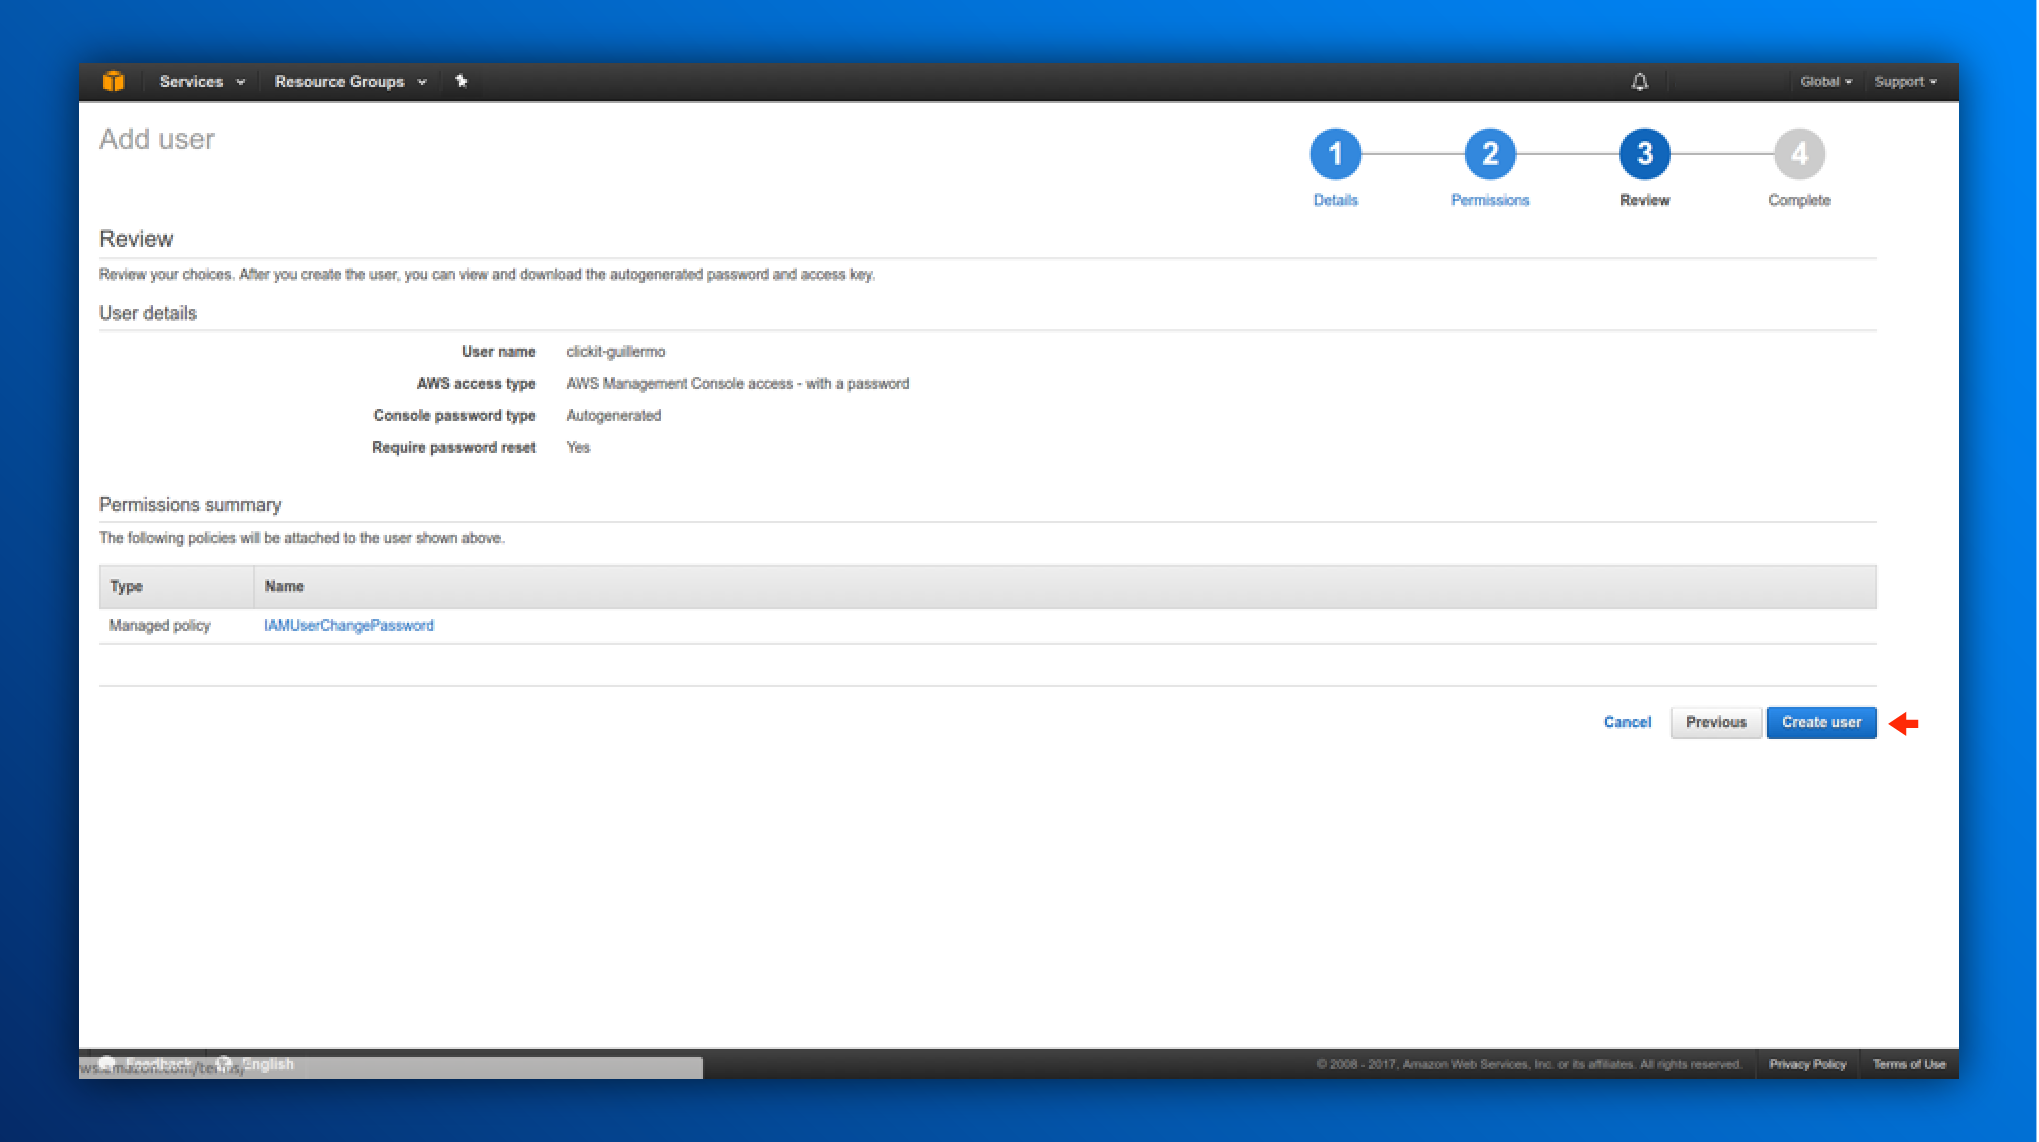Click the Create user button
This screenshot has height=1142, width=2039.
1821,722
